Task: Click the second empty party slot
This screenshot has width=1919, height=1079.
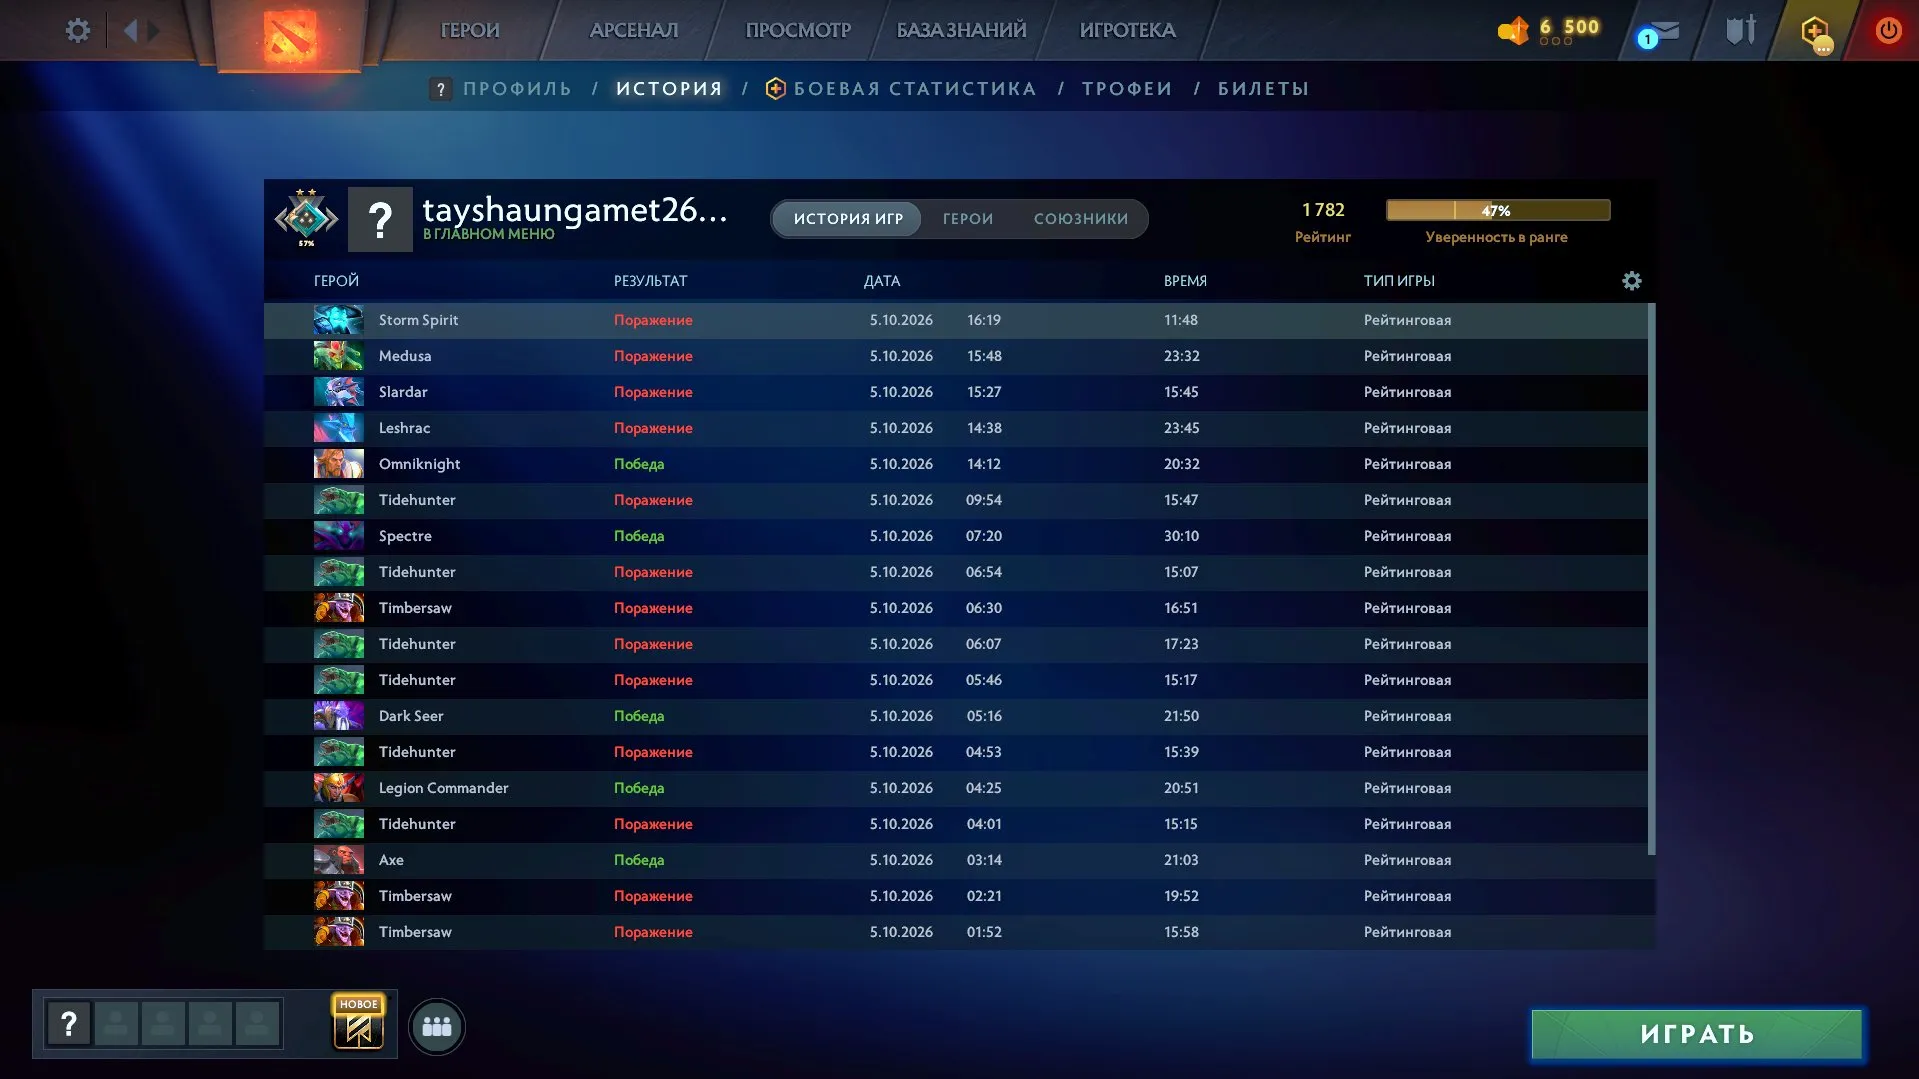Action: 163,1023
